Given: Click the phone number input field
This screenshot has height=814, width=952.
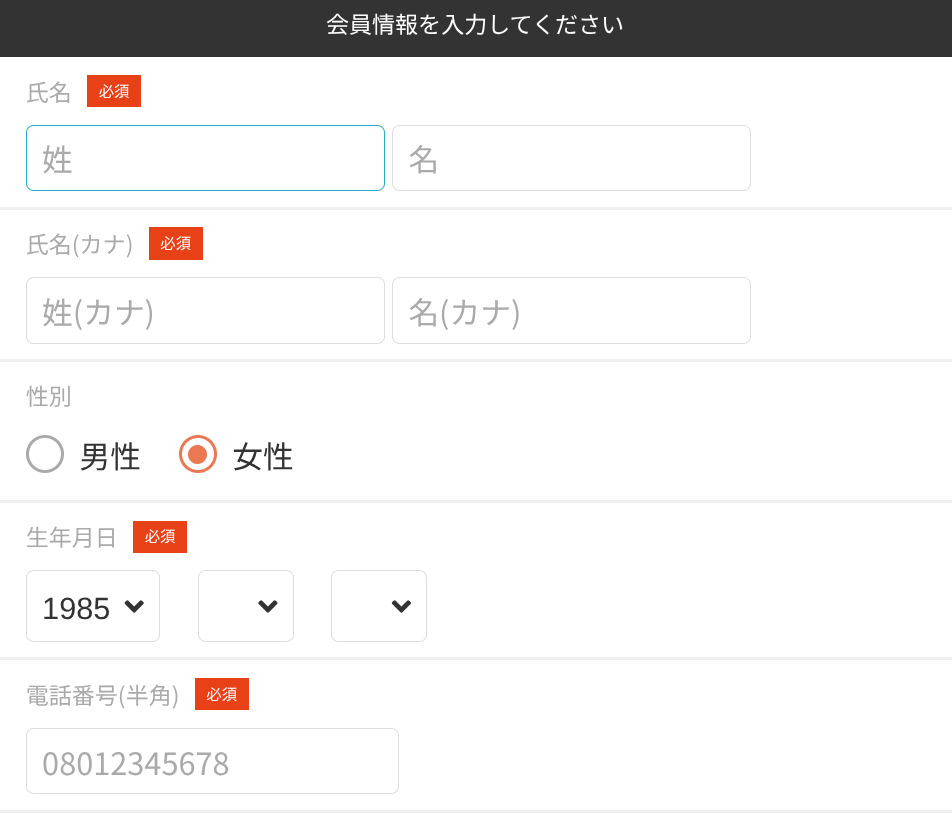Looking at the screenshot, I should pos(212,761).
